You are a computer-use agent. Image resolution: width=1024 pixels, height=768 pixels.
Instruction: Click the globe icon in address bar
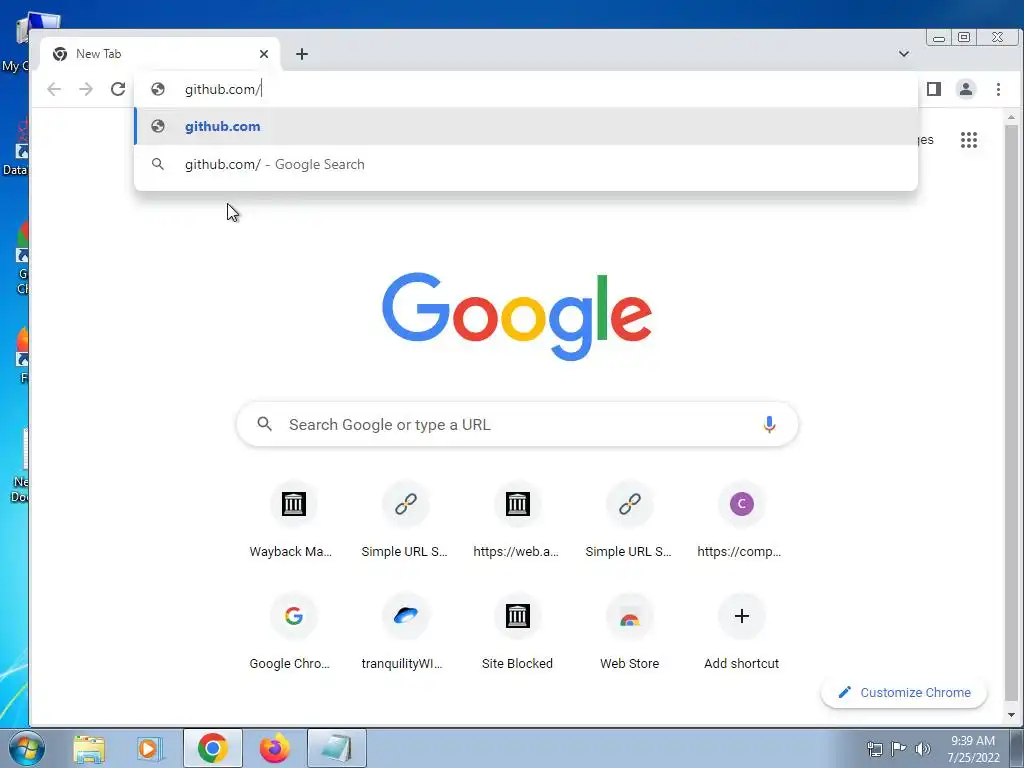pyautogui.click(x=157, y=89)
